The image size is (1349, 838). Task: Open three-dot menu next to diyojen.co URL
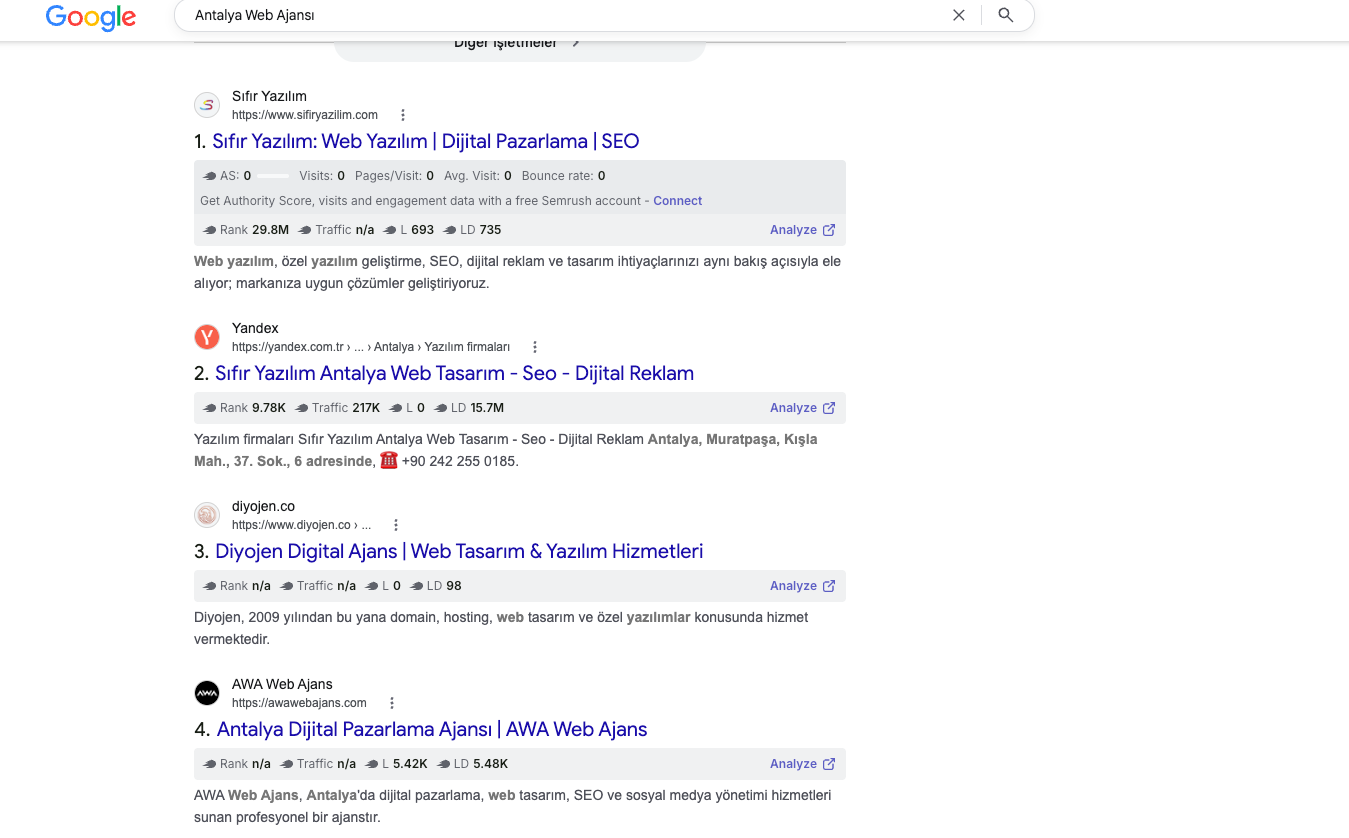coord(396,525)
